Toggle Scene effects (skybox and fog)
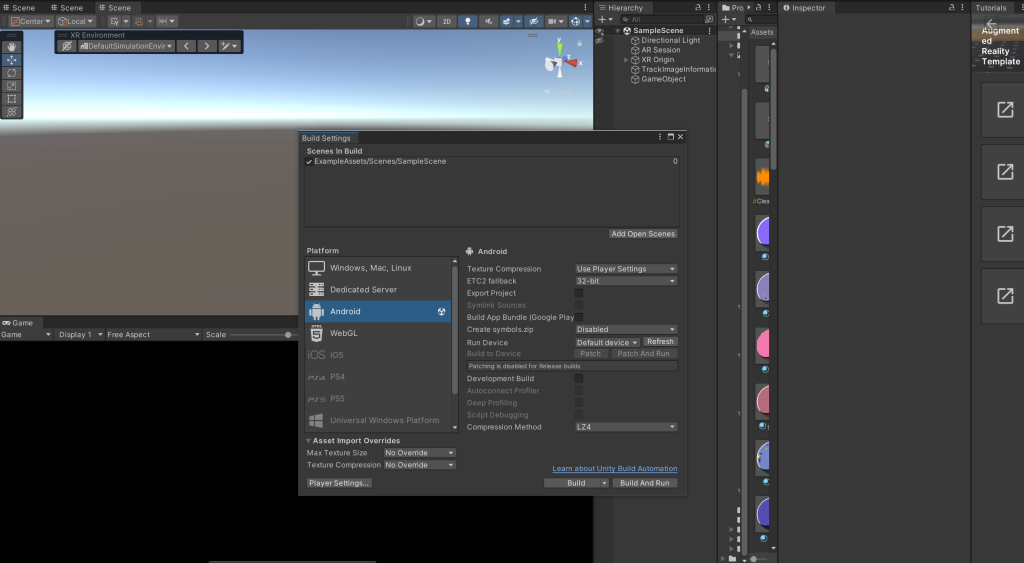1024x563 pixels. coord(506,22)
